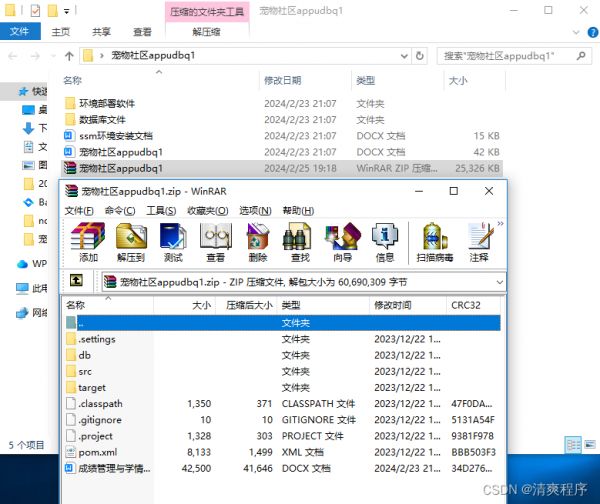Refresh the Explorer folder view
600x504 pixels.
point(420,56)
